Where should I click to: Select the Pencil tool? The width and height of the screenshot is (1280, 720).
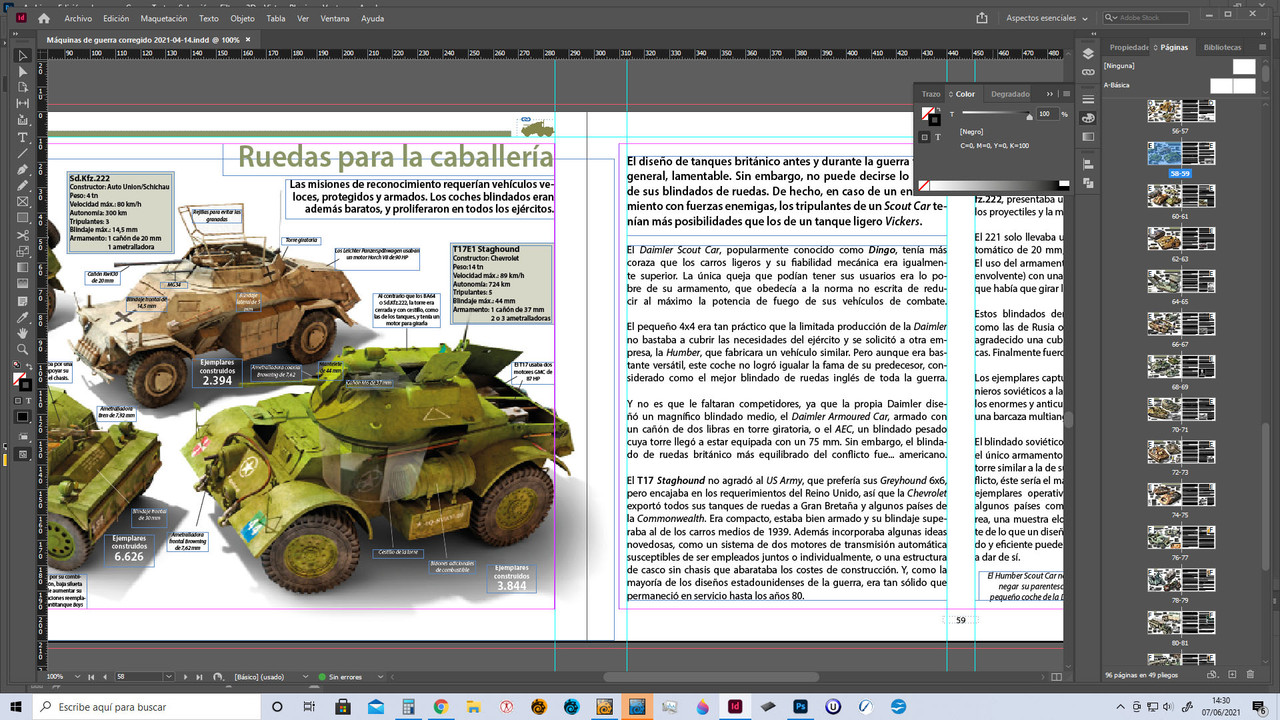pyautogui.click(x=23, y=185)
